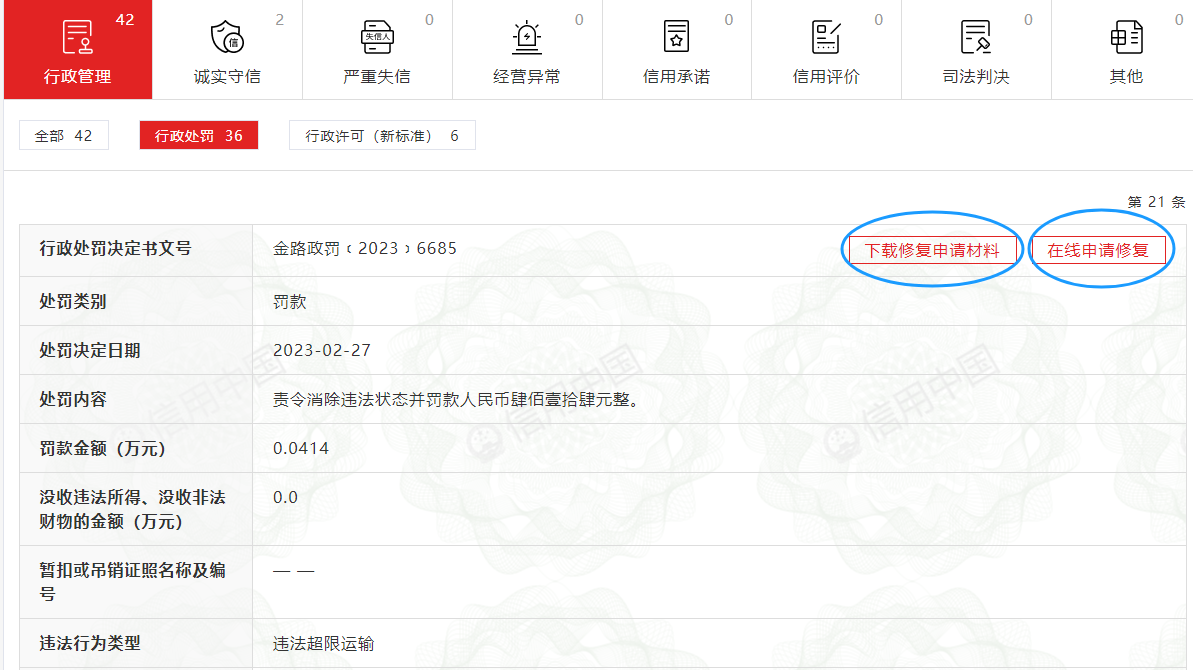The width and height of the screenshot is (1193, 670).
Task: Click the confiscated amount value 0.0
Action: tap(285, 497)
